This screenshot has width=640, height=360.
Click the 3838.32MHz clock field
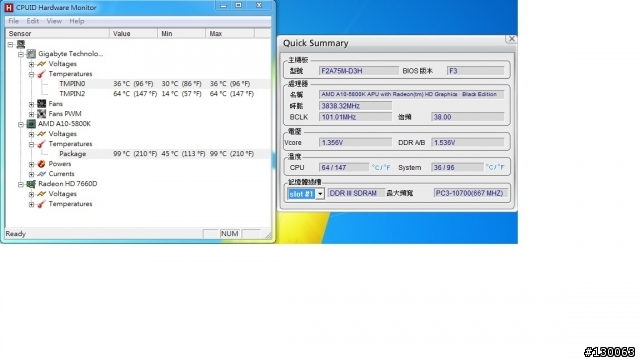355,106
